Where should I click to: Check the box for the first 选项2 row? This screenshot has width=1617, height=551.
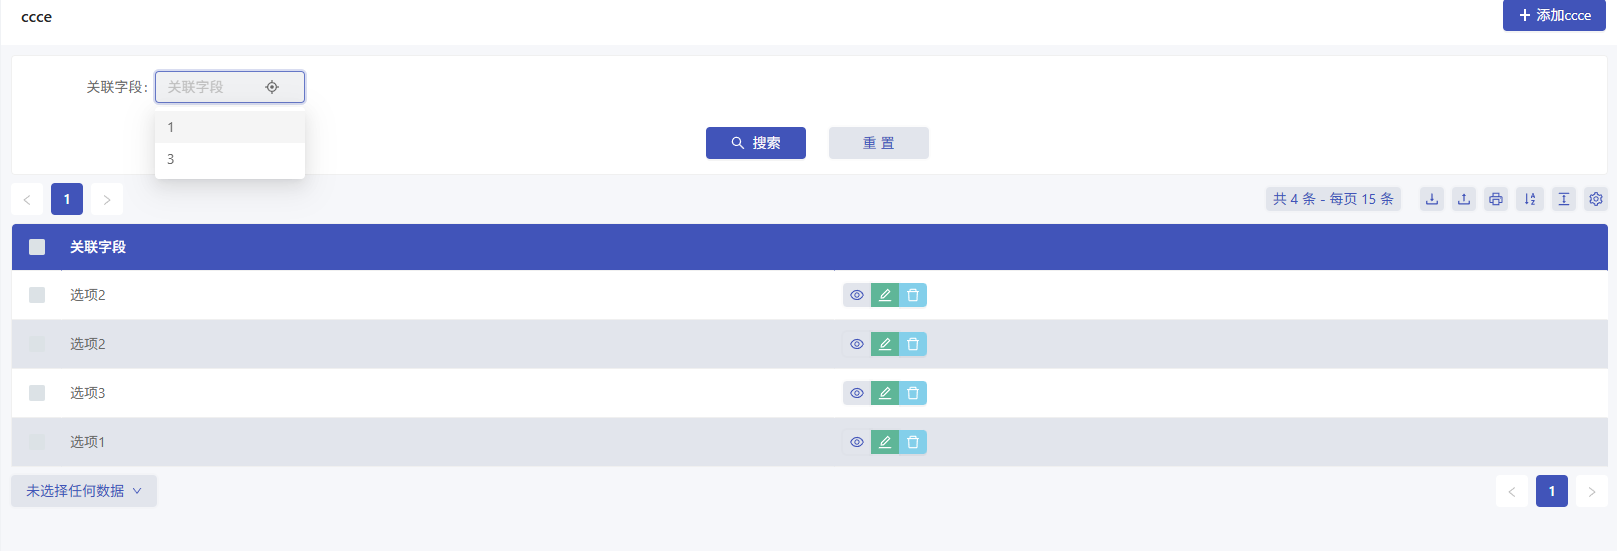click(37, 295)
